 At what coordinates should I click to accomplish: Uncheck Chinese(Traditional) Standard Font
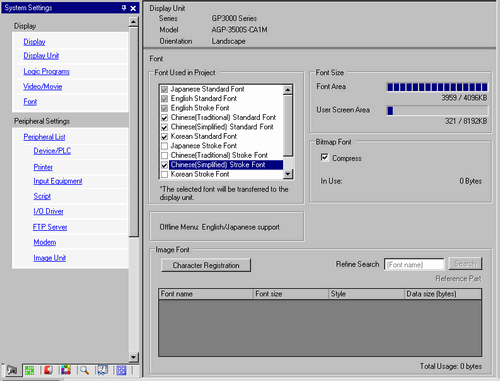[164, 118]
